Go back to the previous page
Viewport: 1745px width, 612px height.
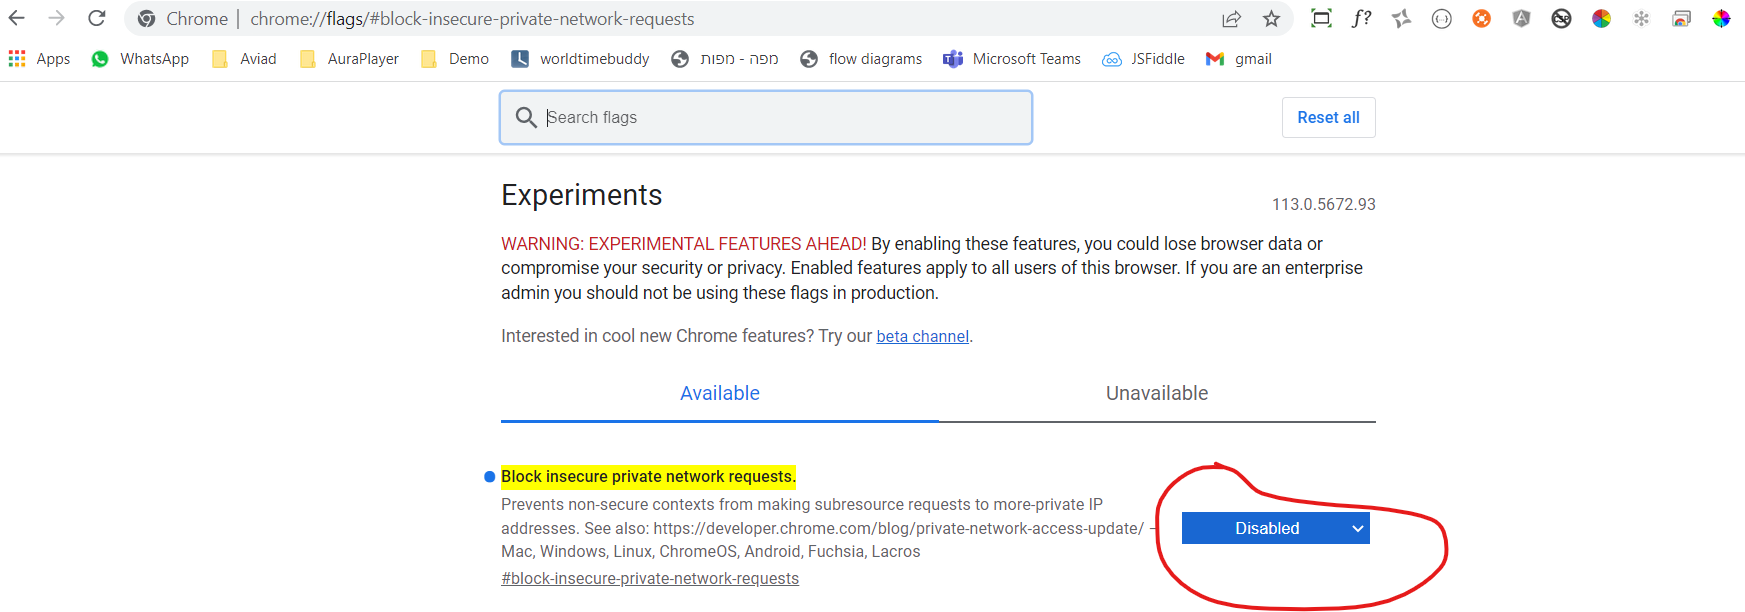click(17, 18)
